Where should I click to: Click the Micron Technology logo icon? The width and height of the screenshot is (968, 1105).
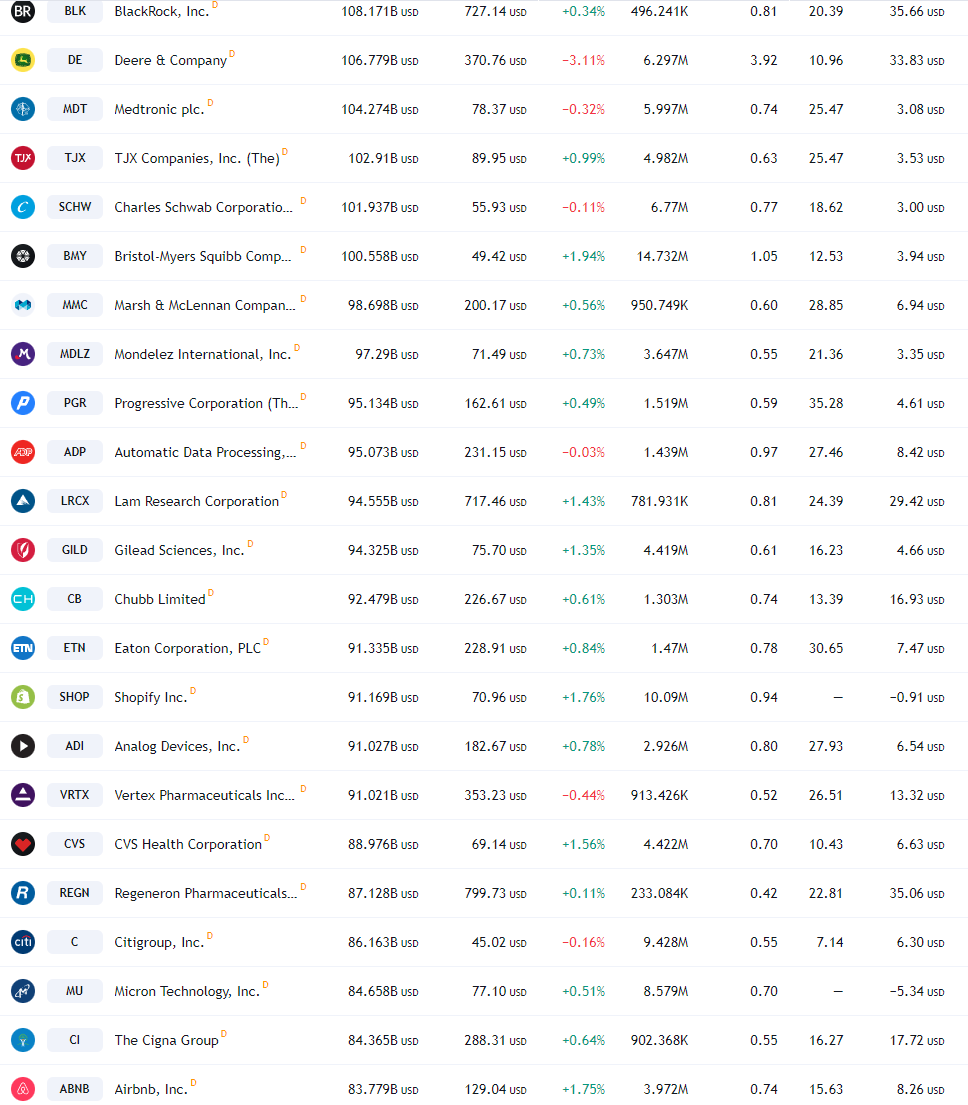pos(23,991)
